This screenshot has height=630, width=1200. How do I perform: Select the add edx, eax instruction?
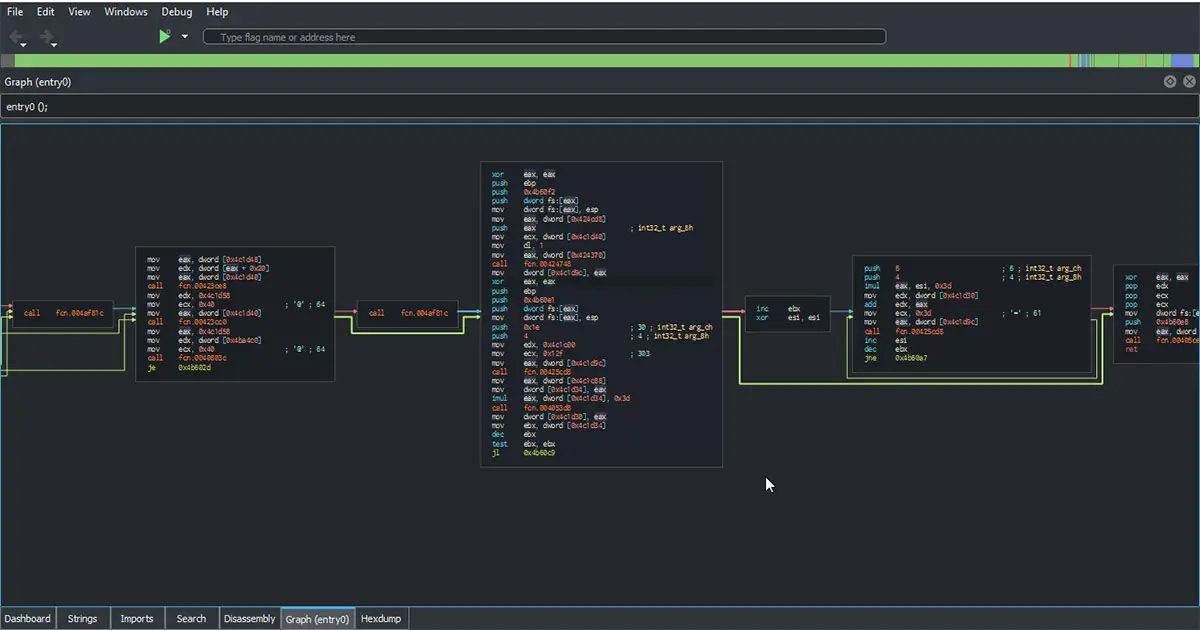coord(895,304)
